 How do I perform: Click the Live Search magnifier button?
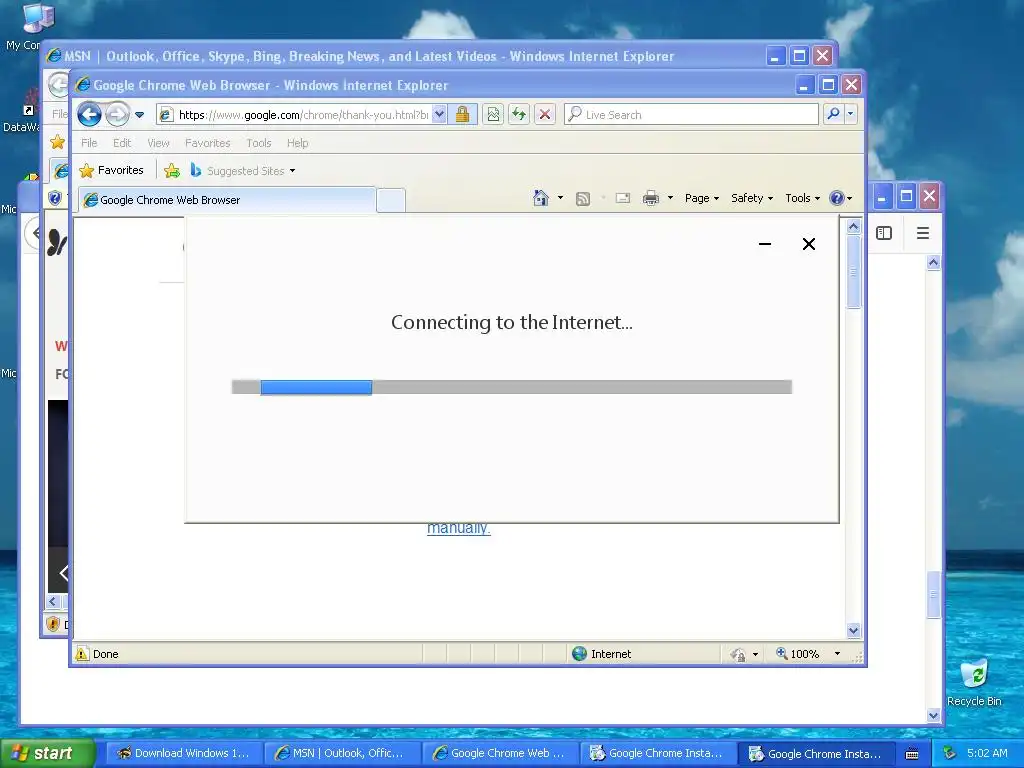tap(833, 114)
